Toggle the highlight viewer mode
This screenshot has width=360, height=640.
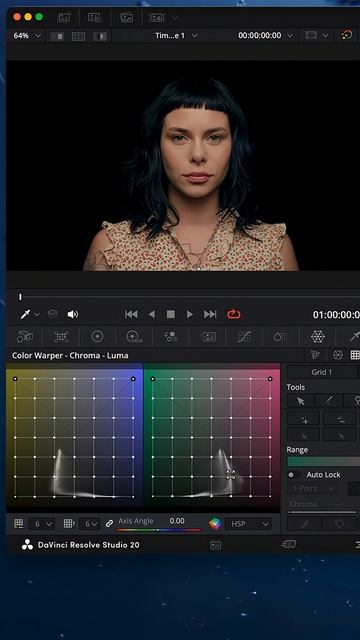coord(100,36)
